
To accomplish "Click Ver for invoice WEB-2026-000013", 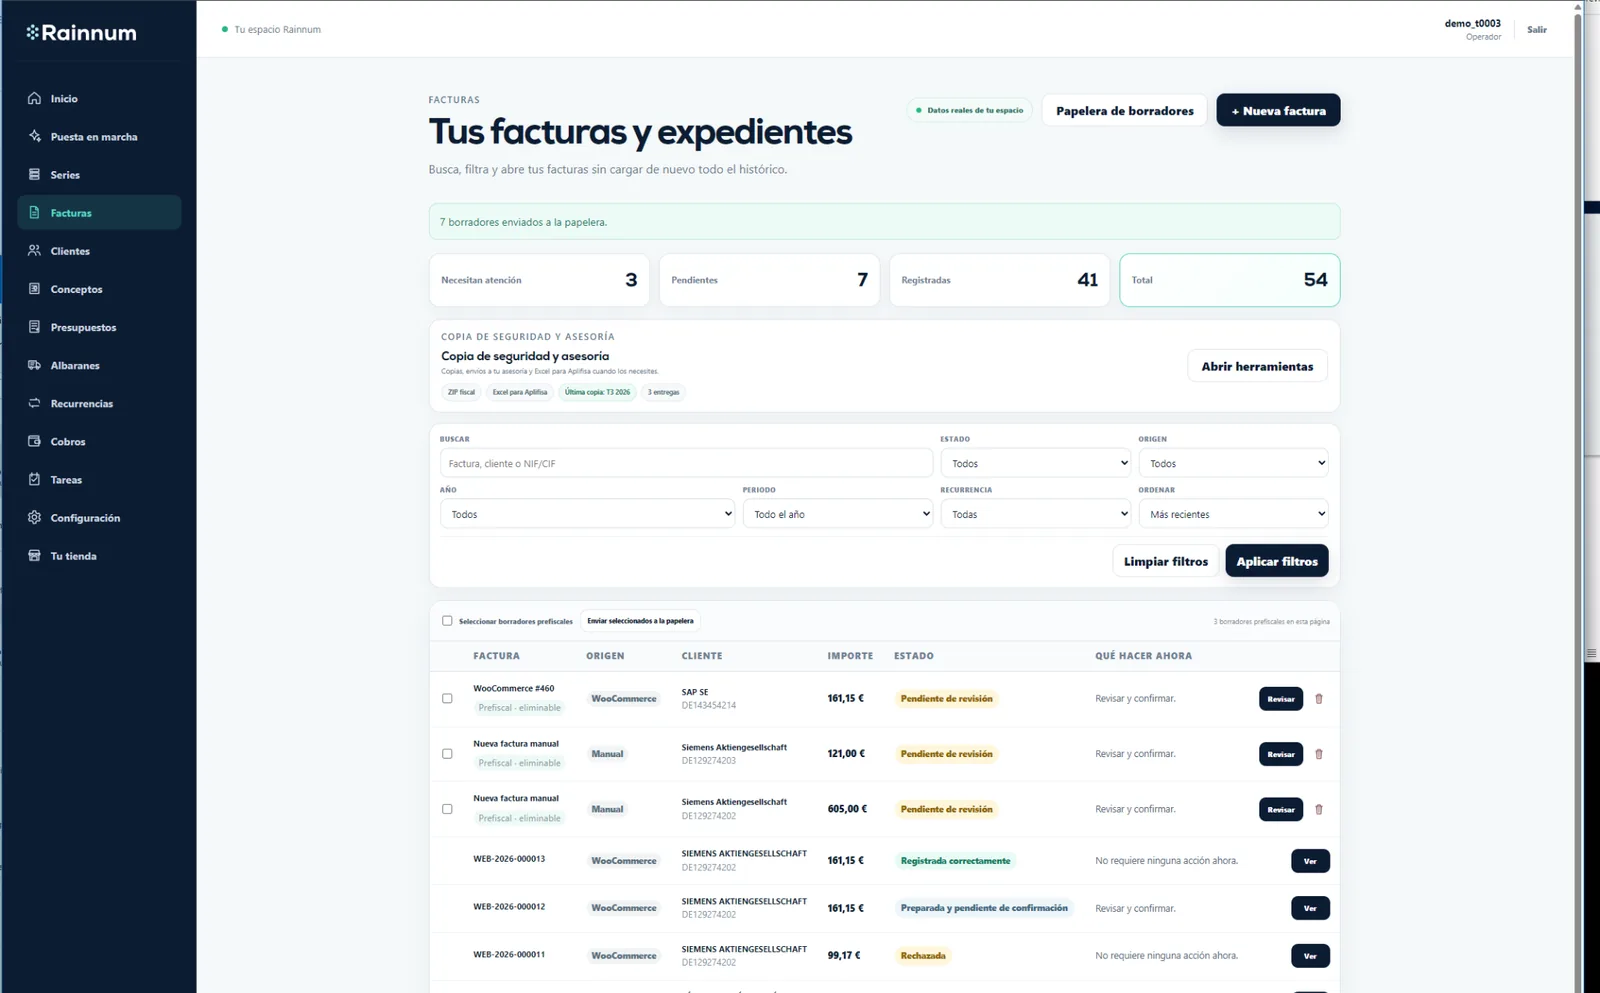I will (1310, 861).
